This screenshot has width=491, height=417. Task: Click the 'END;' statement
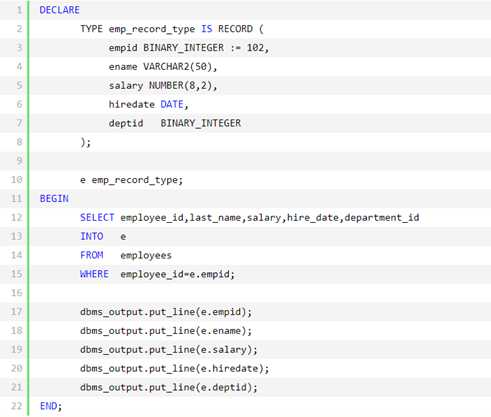[x=51, y=406]
